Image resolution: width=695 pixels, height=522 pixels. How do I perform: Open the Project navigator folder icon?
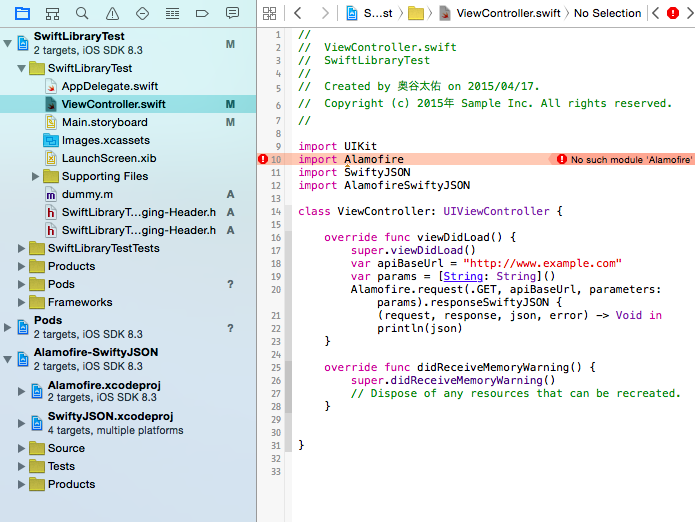coord(22,13)
